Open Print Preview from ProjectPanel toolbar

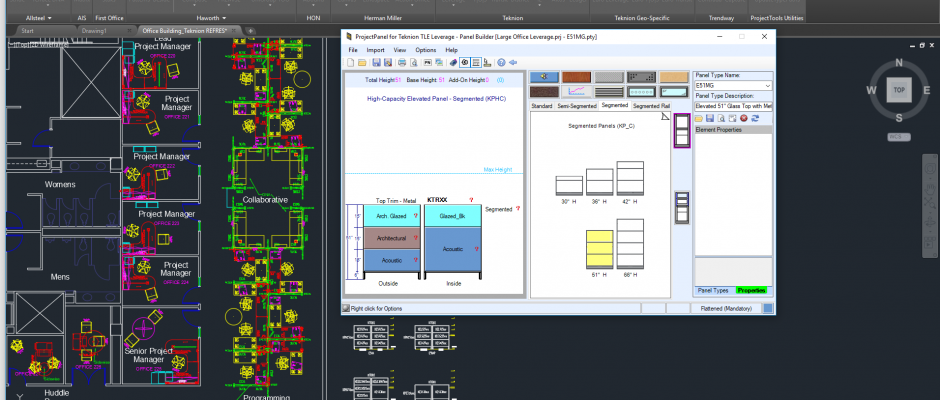(x=414, y=62)
